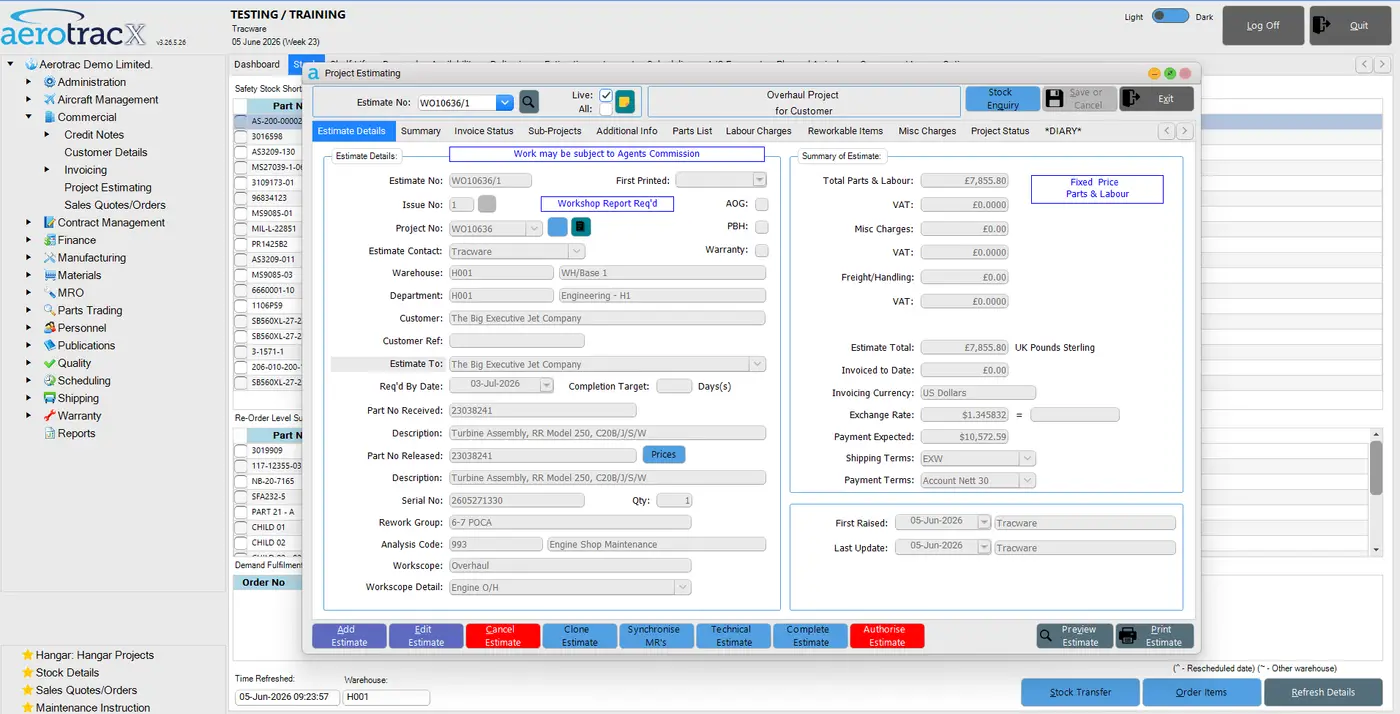Click the Reports document icon
The image size is (1400, 714).
coord(49,433)
